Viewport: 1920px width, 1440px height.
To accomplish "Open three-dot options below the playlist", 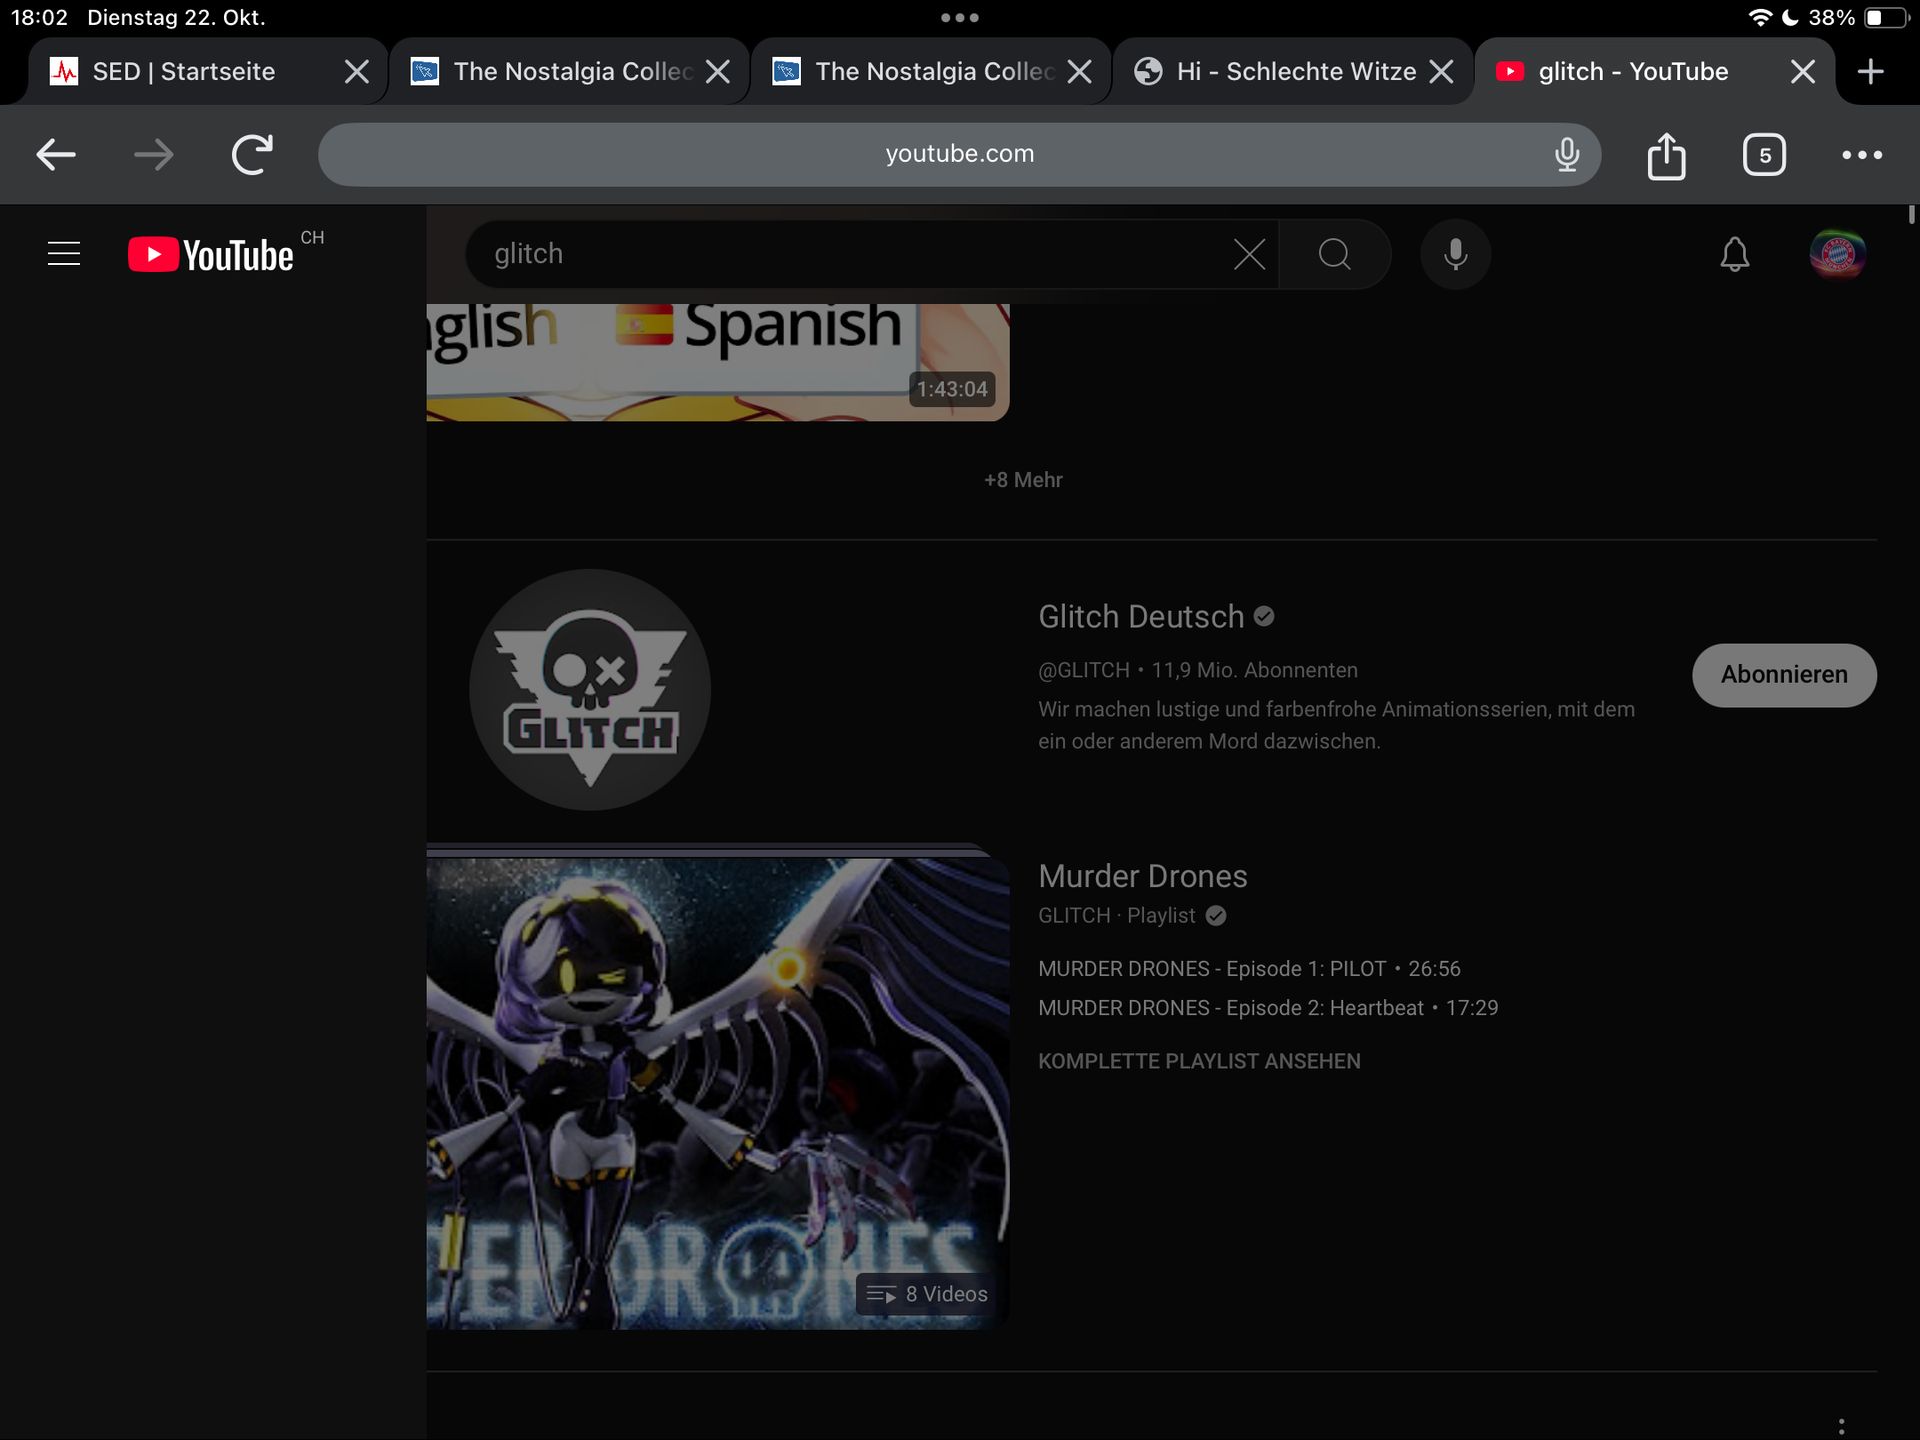I will point(1841,1426).
